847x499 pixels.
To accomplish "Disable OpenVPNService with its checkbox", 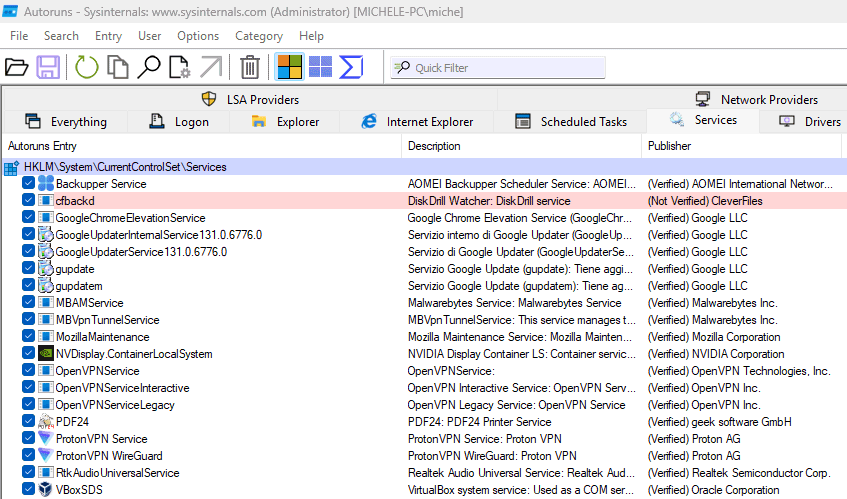I will tap(29, 370).
